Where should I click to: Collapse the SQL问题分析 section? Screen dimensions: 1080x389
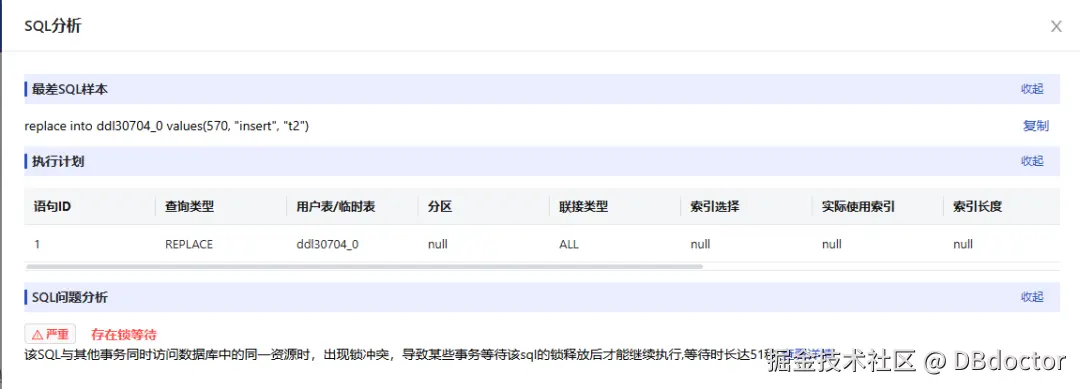(x=1032, y=297)
